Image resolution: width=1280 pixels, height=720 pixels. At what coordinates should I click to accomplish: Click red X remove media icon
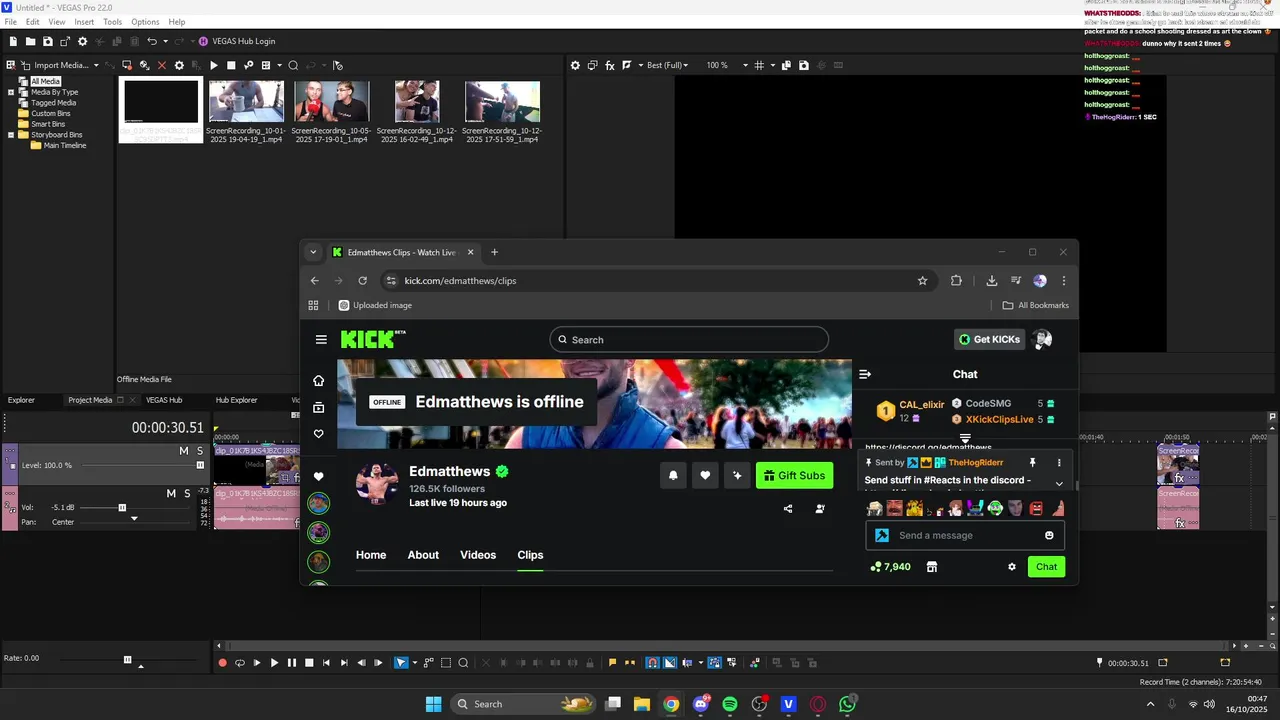(x=162, y=65)
